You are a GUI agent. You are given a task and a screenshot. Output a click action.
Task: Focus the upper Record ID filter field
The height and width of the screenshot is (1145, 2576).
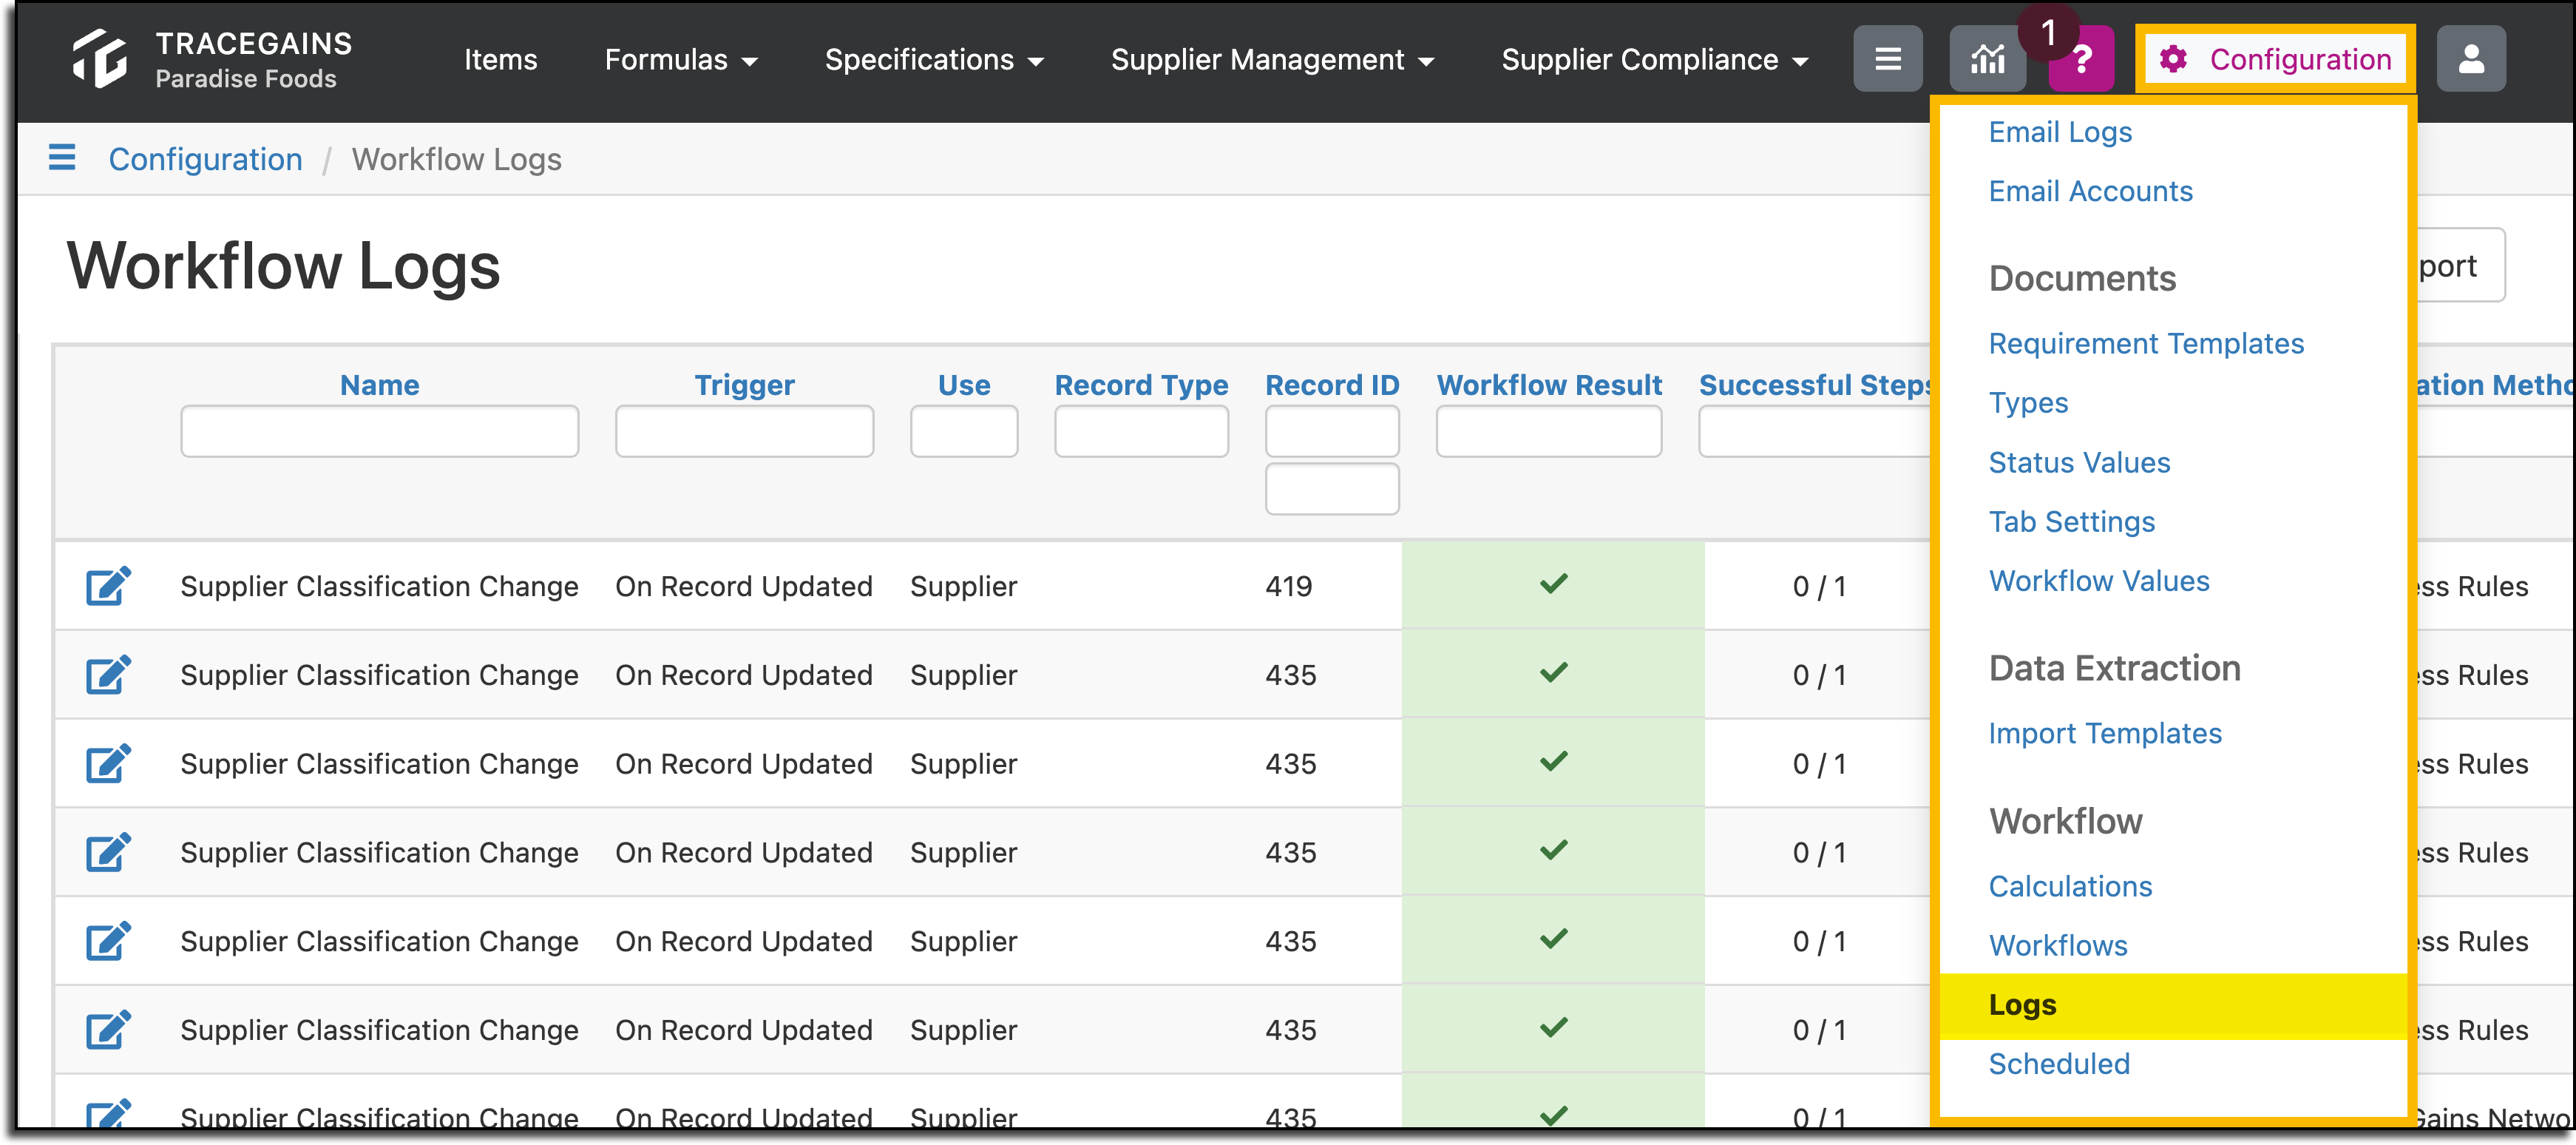pos(1331,431)
